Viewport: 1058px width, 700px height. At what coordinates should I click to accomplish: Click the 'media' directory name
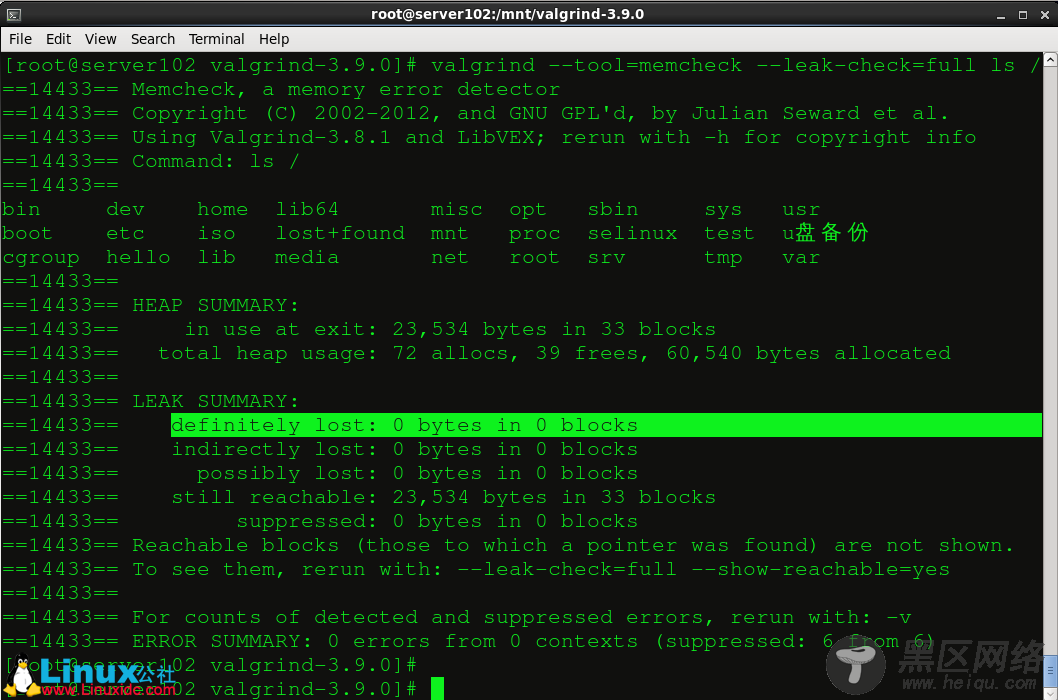point(307,258)
